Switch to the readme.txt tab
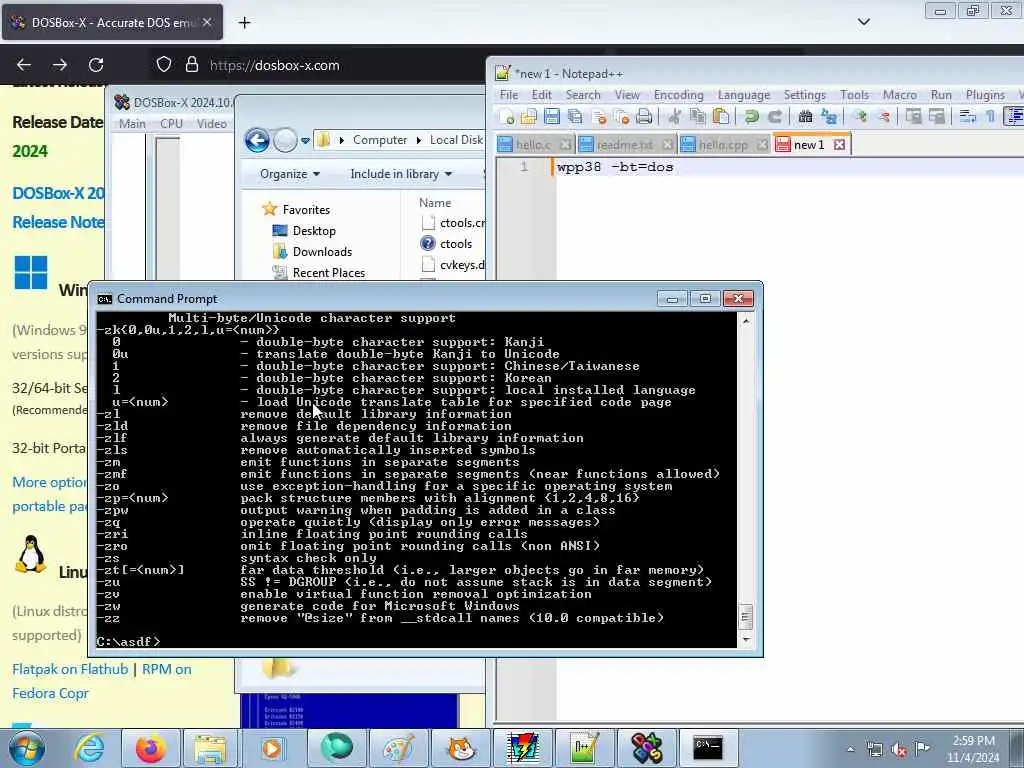 [624, 145]
